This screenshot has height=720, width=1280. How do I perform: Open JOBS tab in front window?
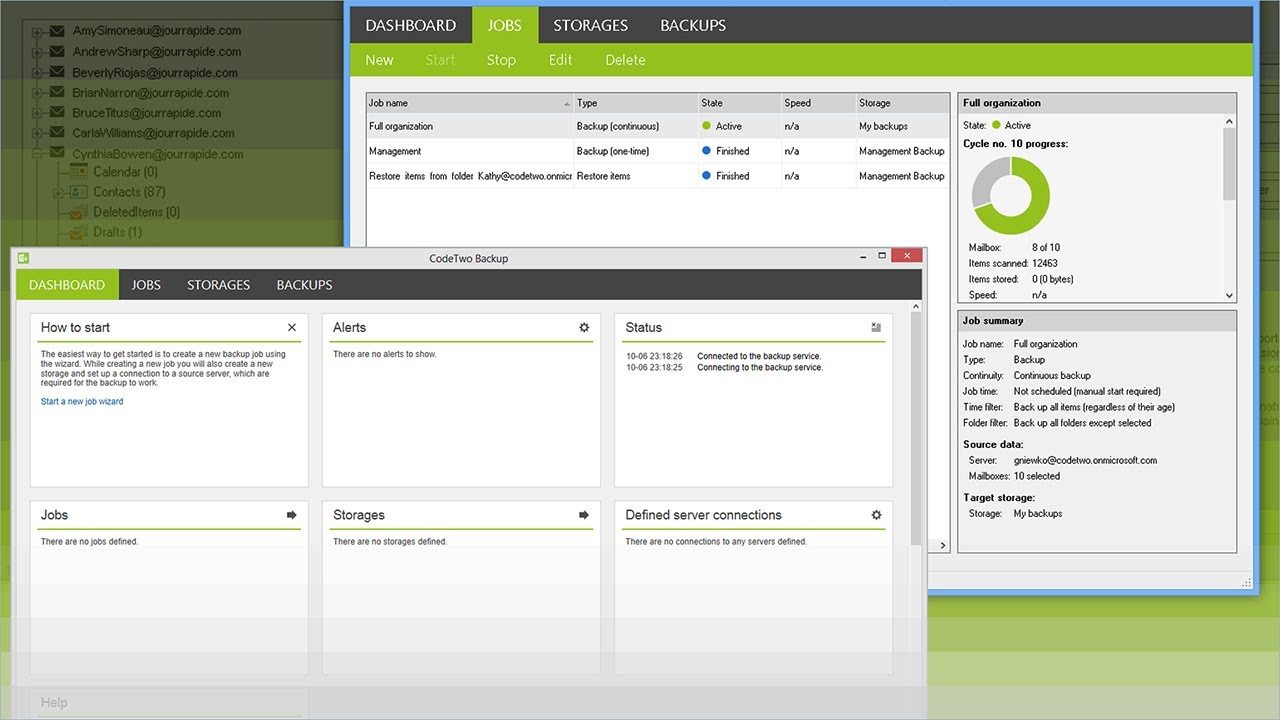pos(146,285)
